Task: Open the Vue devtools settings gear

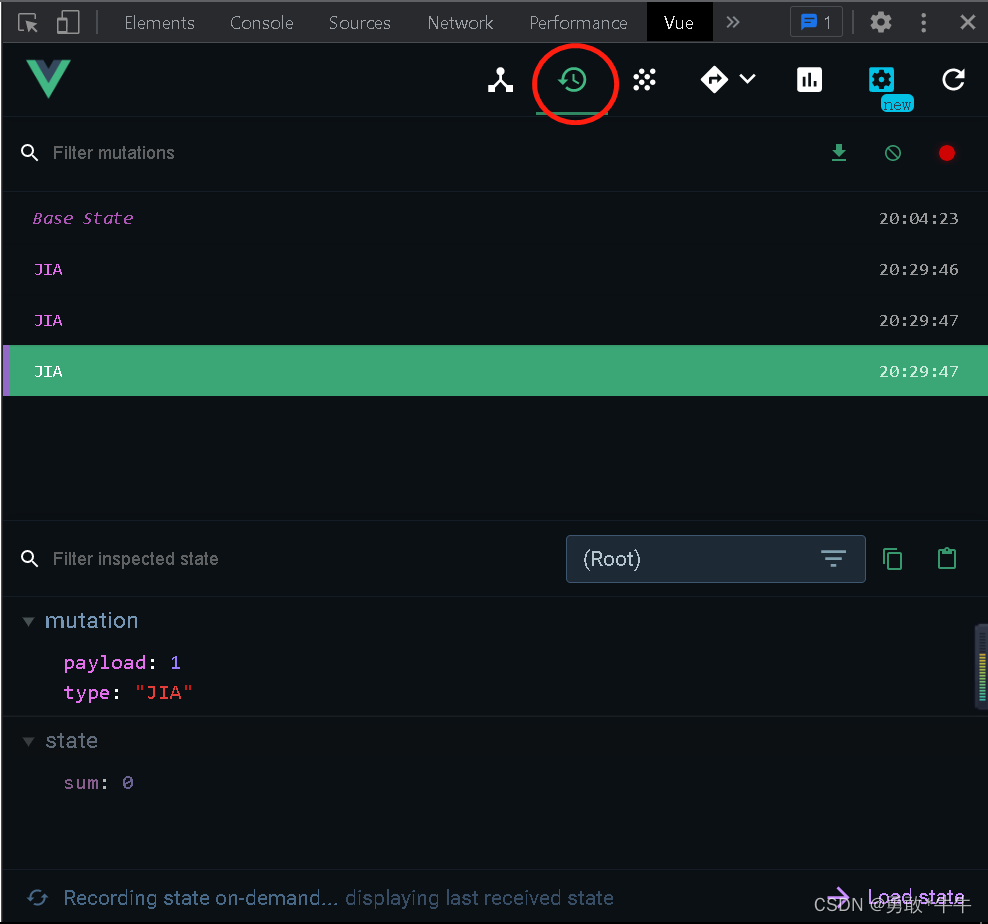Action: coord(881,80)
